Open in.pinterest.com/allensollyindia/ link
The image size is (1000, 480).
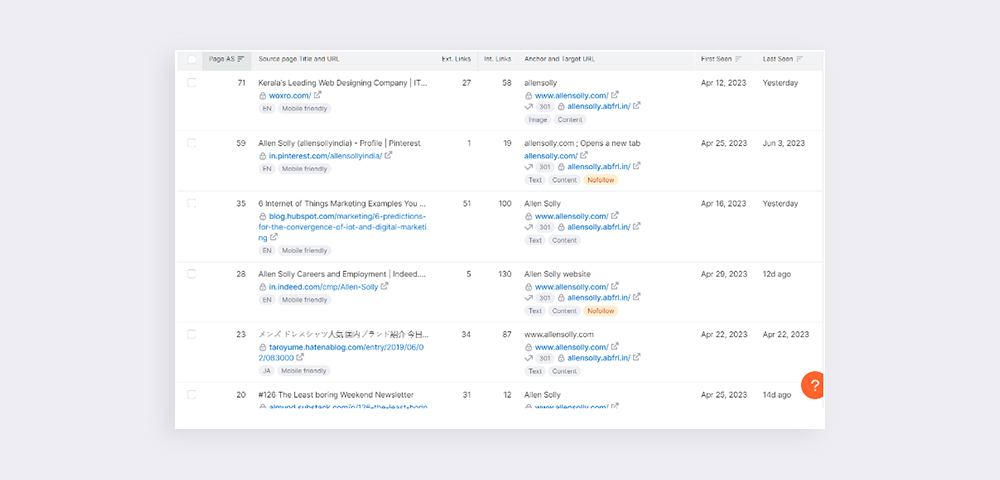click(325, 156)
